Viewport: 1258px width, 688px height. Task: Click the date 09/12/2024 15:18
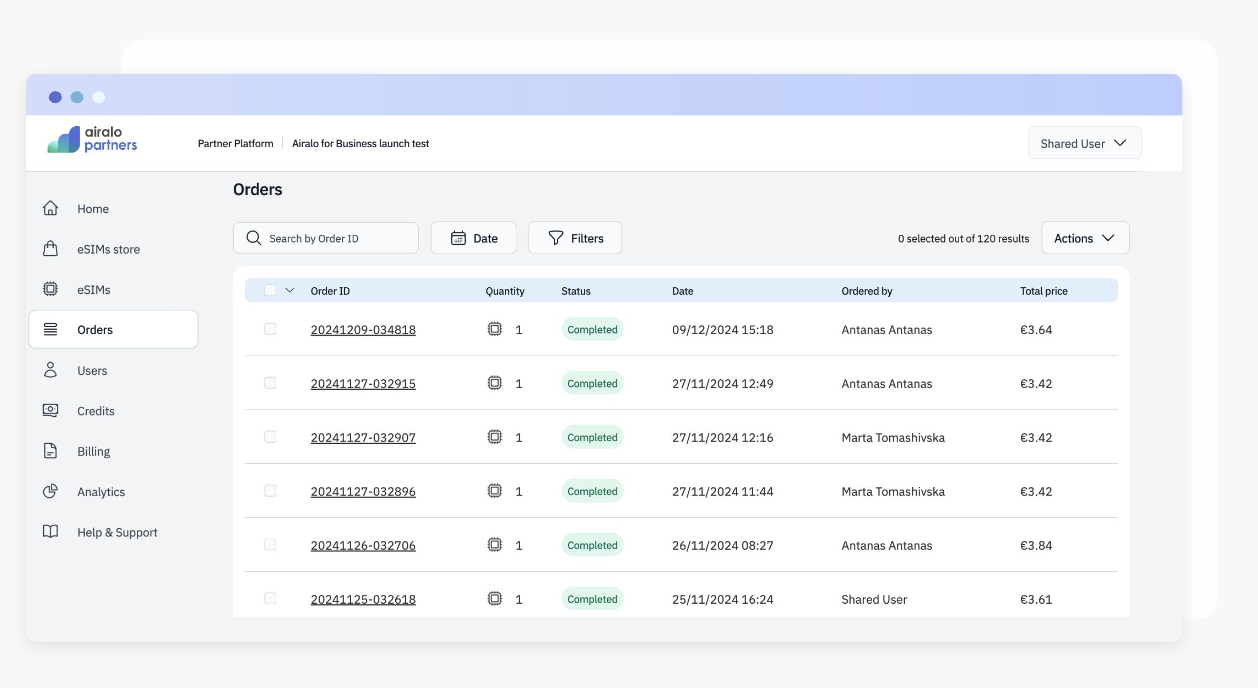pos(723,330)
